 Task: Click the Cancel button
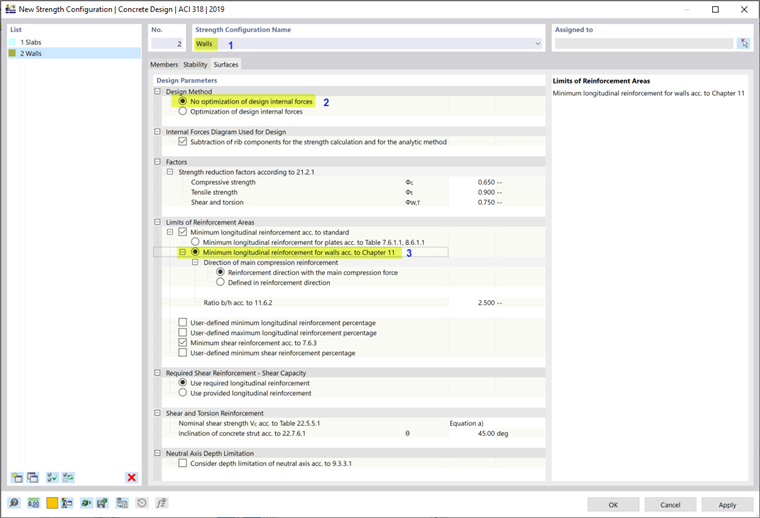(670, 504)
